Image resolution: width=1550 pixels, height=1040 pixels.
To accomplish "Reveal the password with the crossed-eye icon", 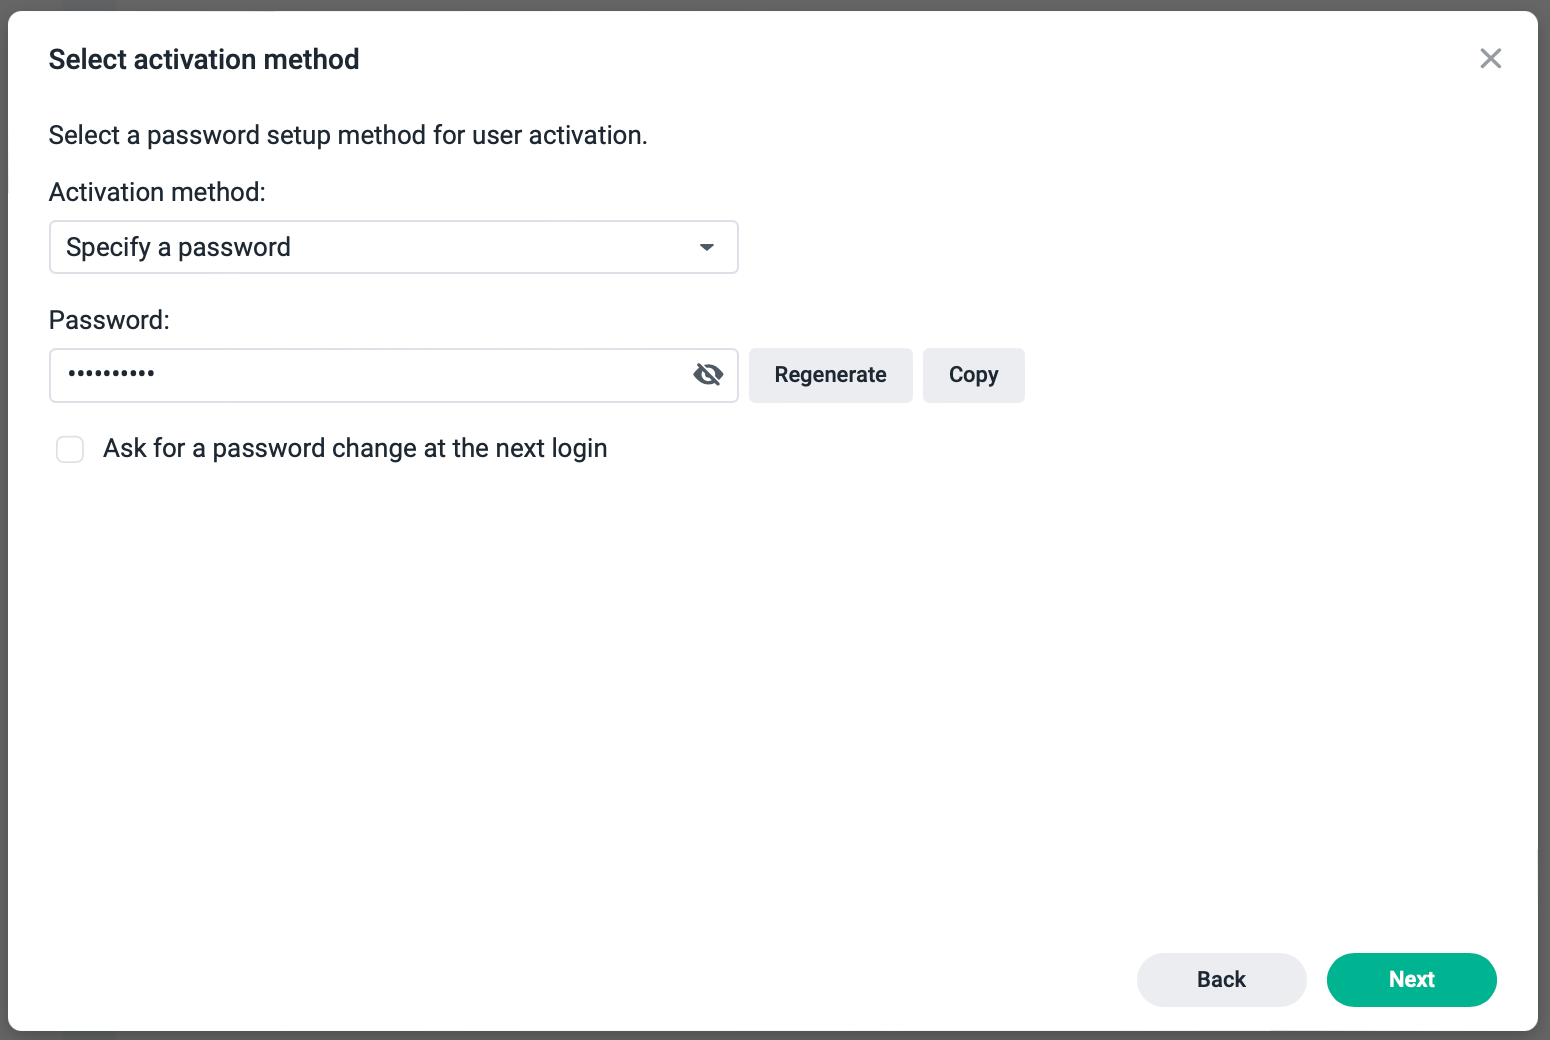I will point(708,375).
